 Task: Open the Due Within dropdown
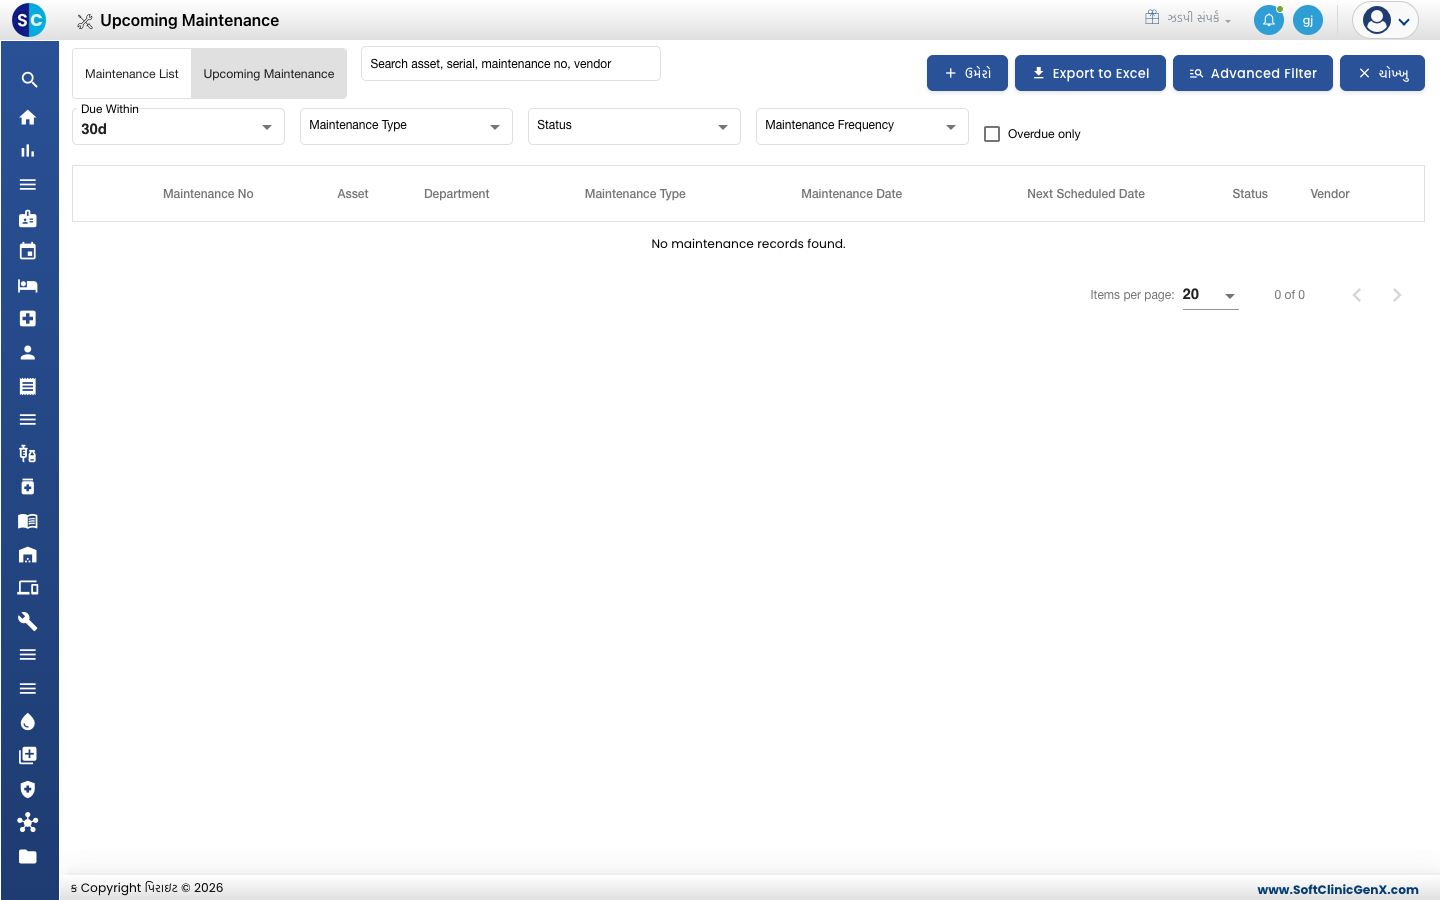178,127
